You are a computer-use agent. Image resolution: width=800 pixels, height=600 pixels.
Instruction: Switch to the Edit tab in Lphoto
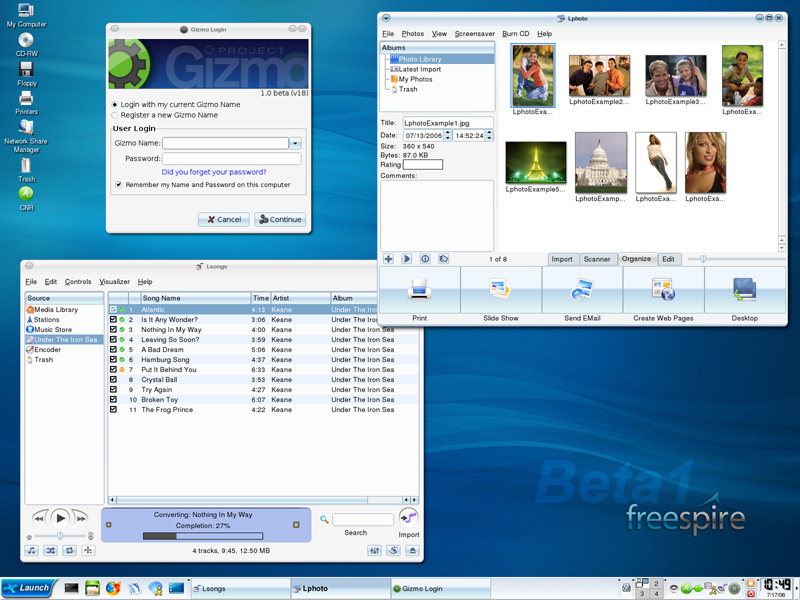(x=668, y=259)
